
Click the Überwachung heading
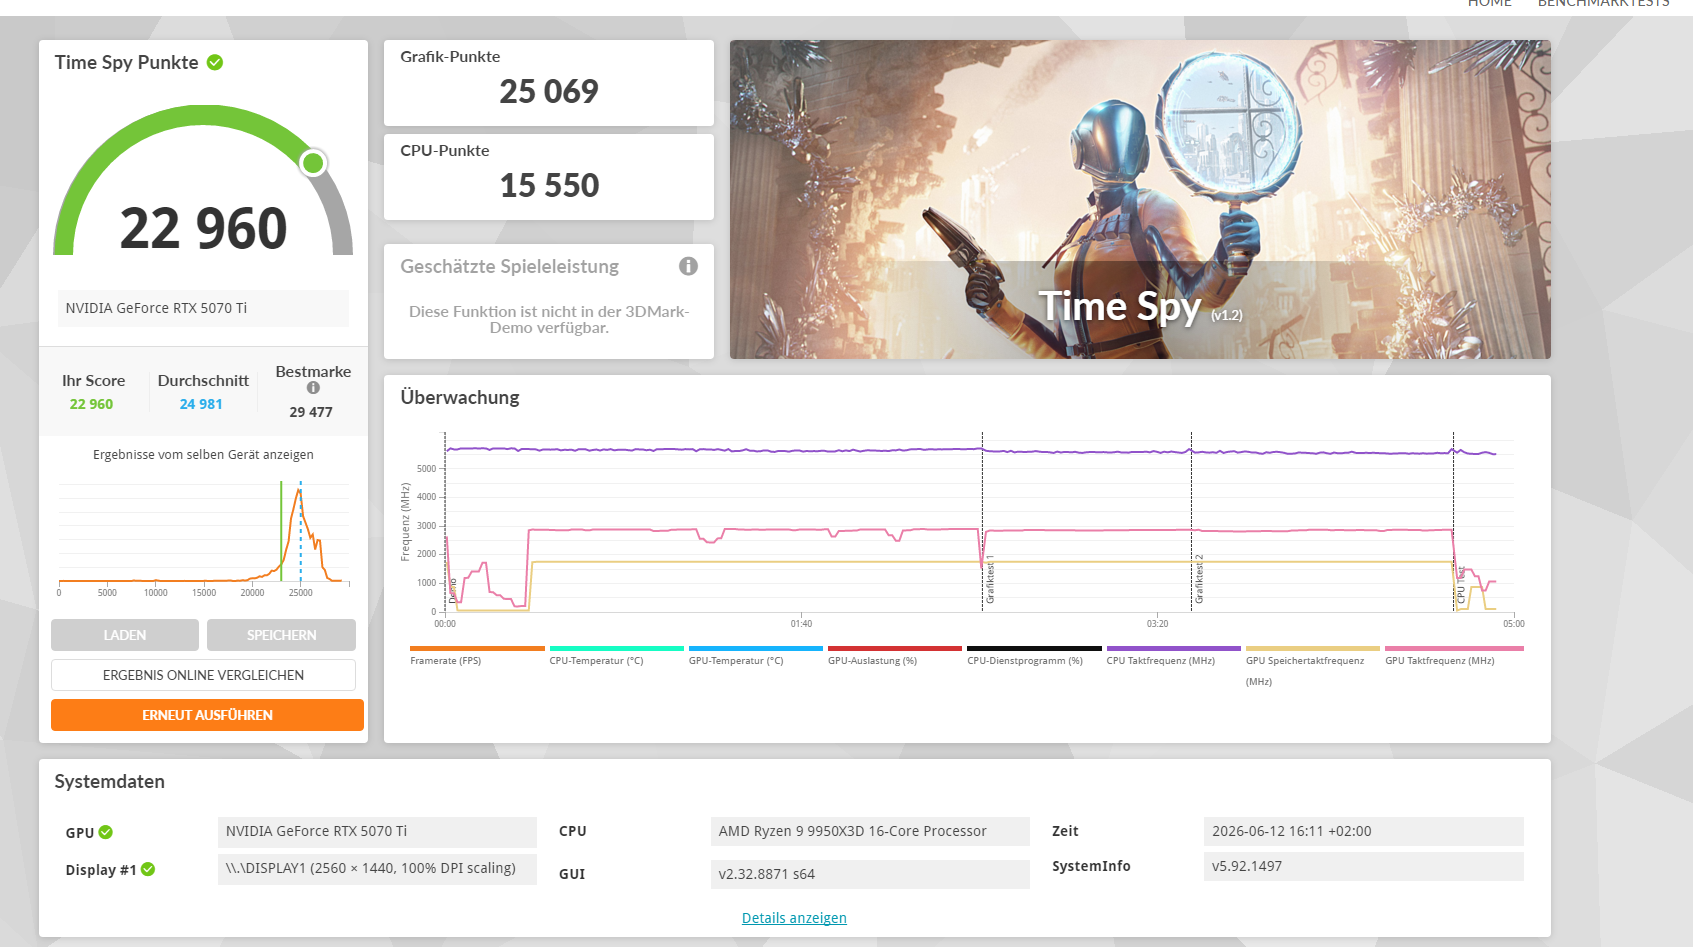[460, 397]
